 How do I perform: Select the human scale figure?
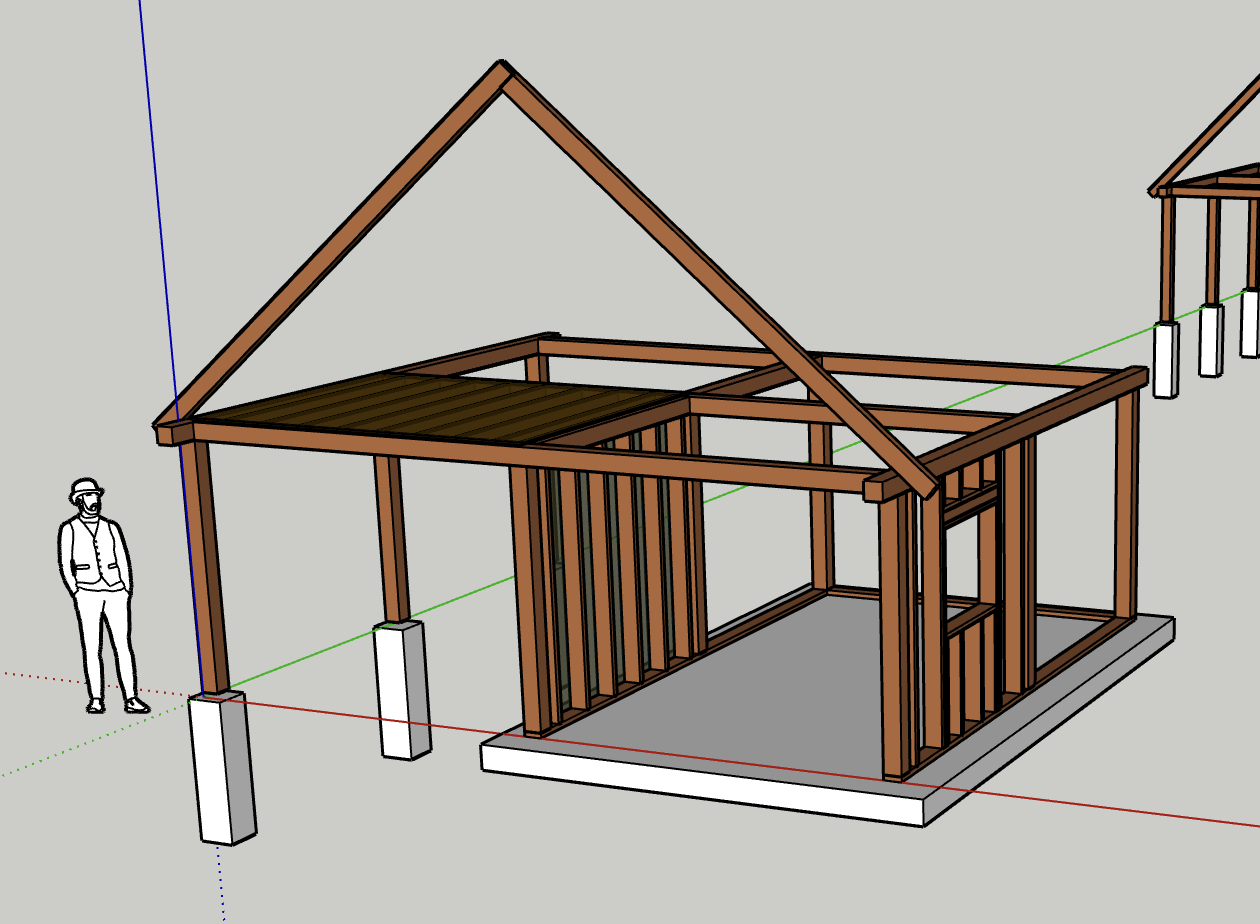point(95,590)
